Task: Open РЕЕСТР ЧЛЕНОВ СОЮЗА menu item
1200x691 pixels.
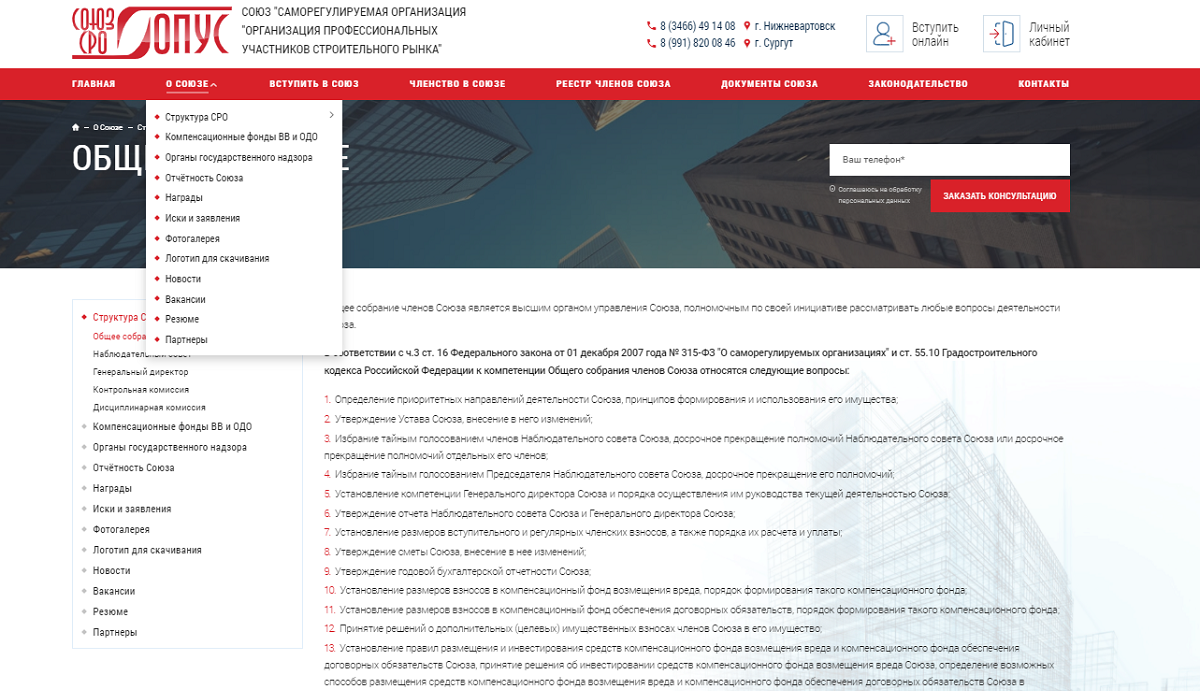Action: point(613,84)
